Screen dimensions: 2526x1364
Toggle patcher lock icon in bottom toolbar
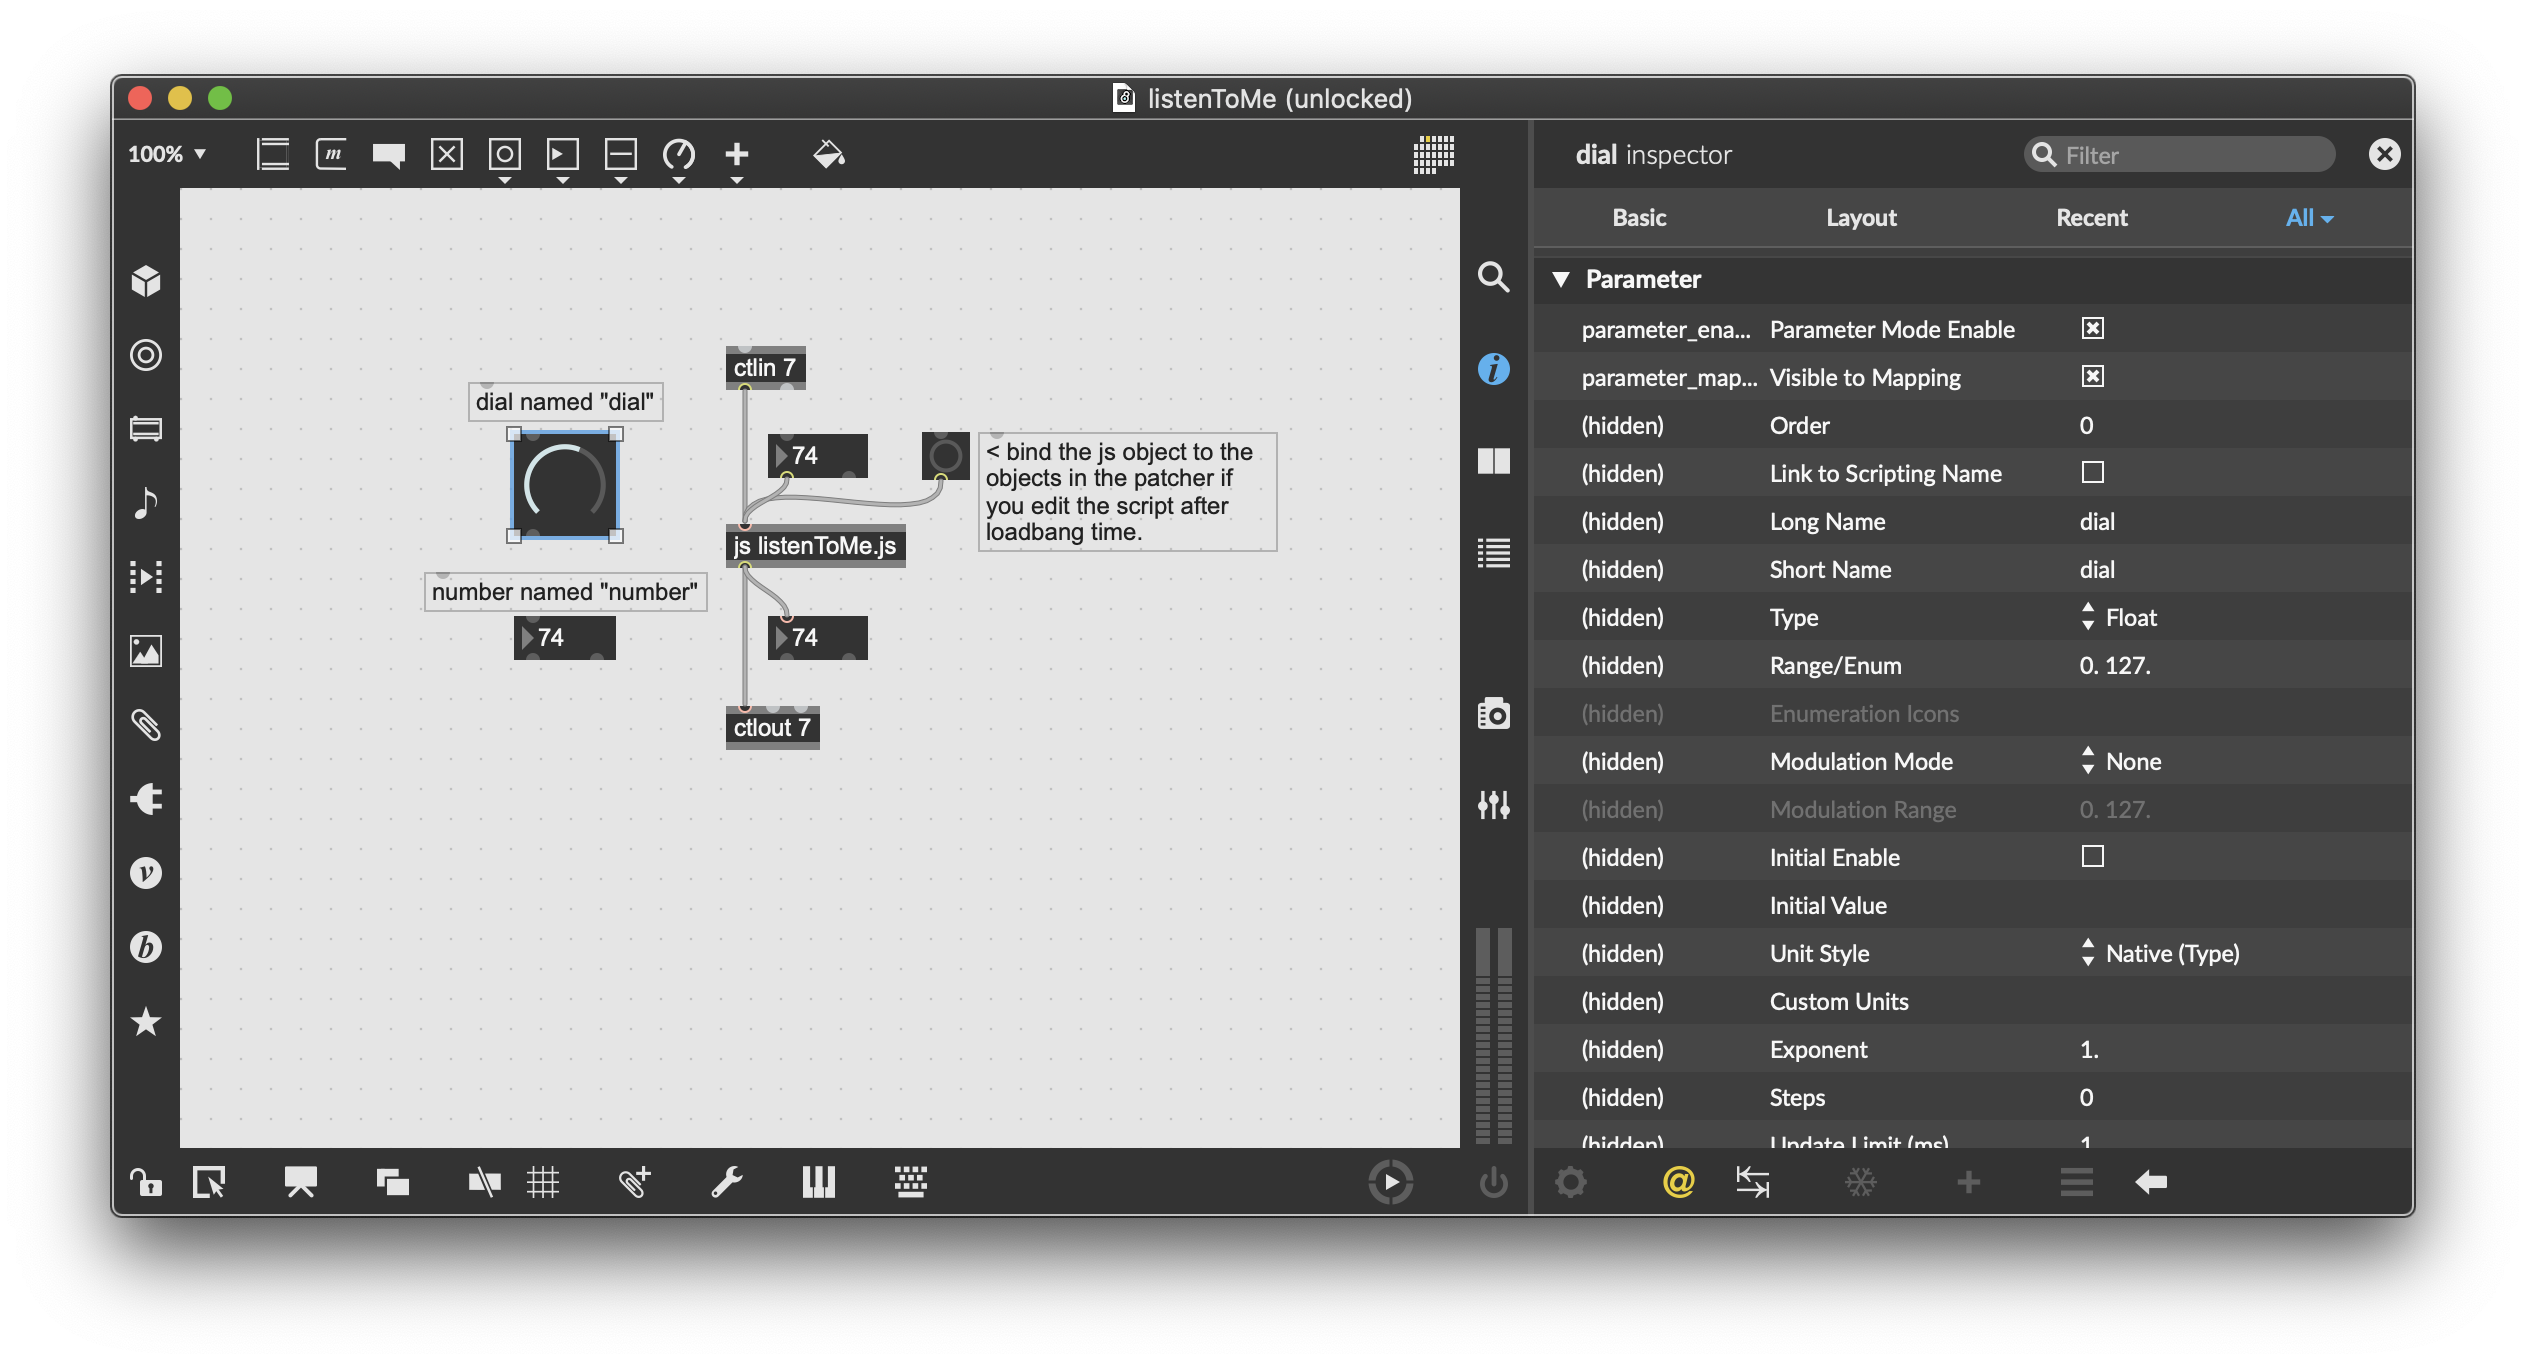[x=146, y=1182]
